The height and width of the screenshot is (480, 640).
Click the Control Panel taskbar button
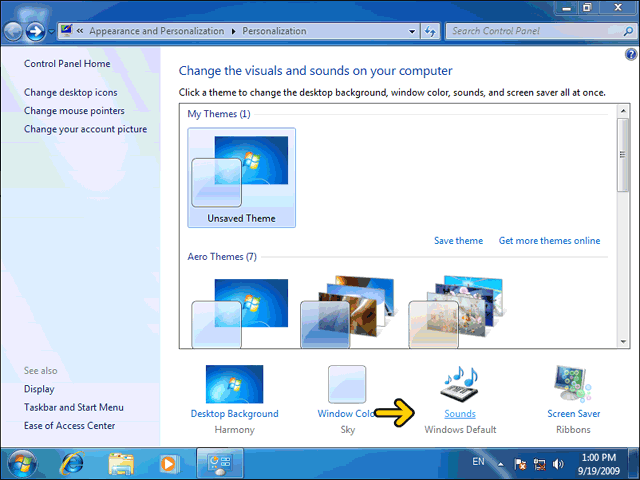tap(220, 463)
